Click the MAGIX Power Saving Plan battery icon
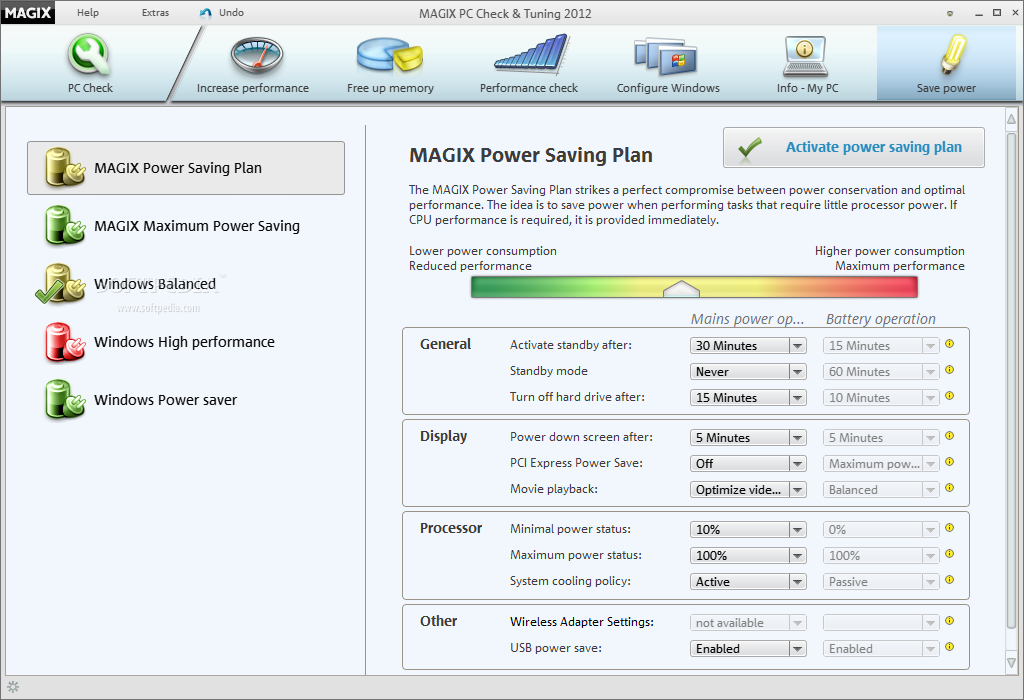Screen dimensions: 1024x700 [x=65, y=167]
